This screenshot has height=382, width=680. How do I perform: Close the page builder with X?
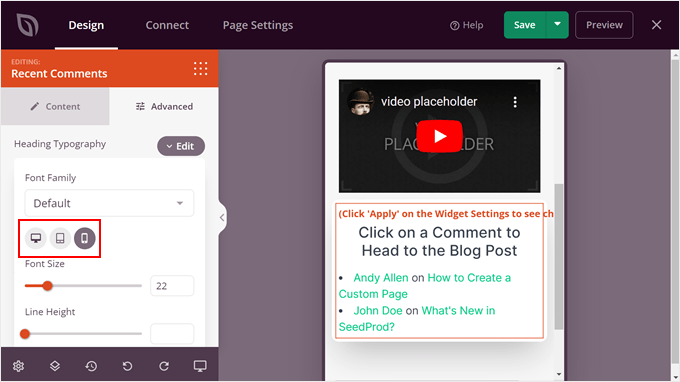tap(656, 25)
